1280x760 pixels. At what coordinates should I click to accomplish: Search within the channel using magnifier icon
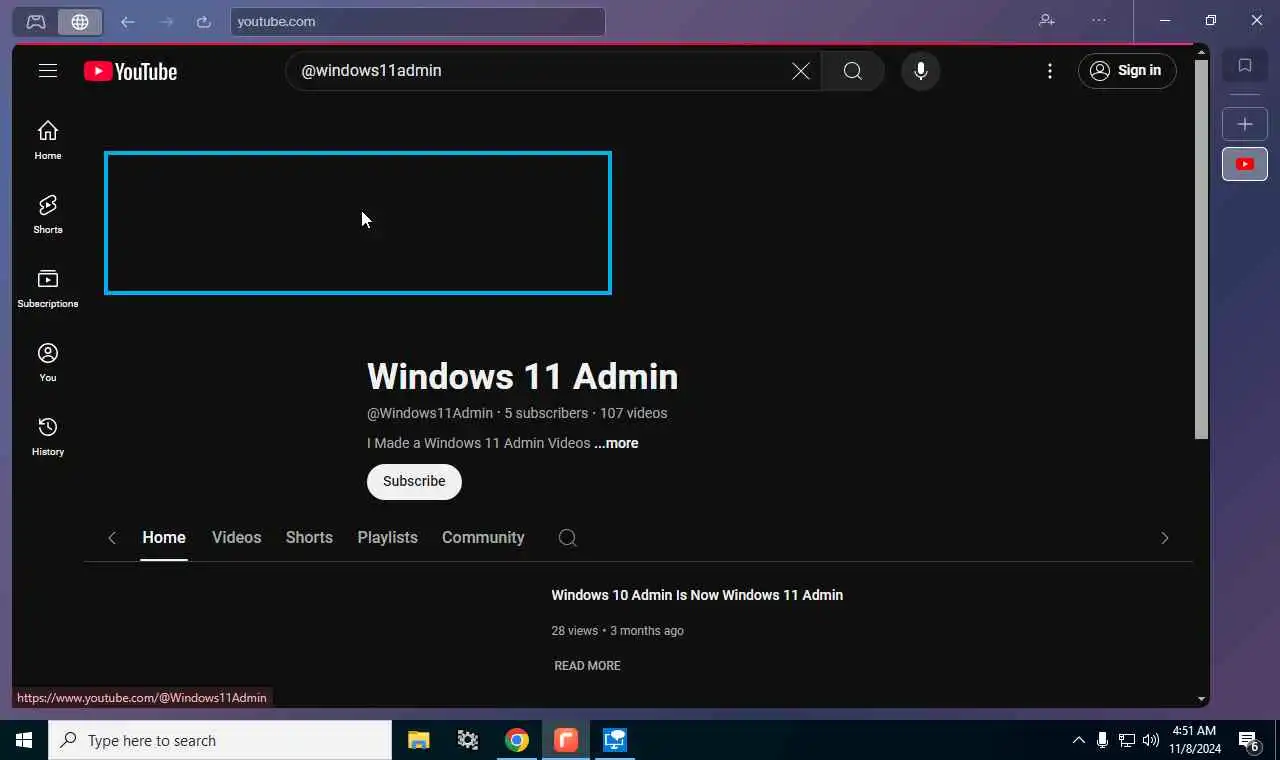coord(568,538)
